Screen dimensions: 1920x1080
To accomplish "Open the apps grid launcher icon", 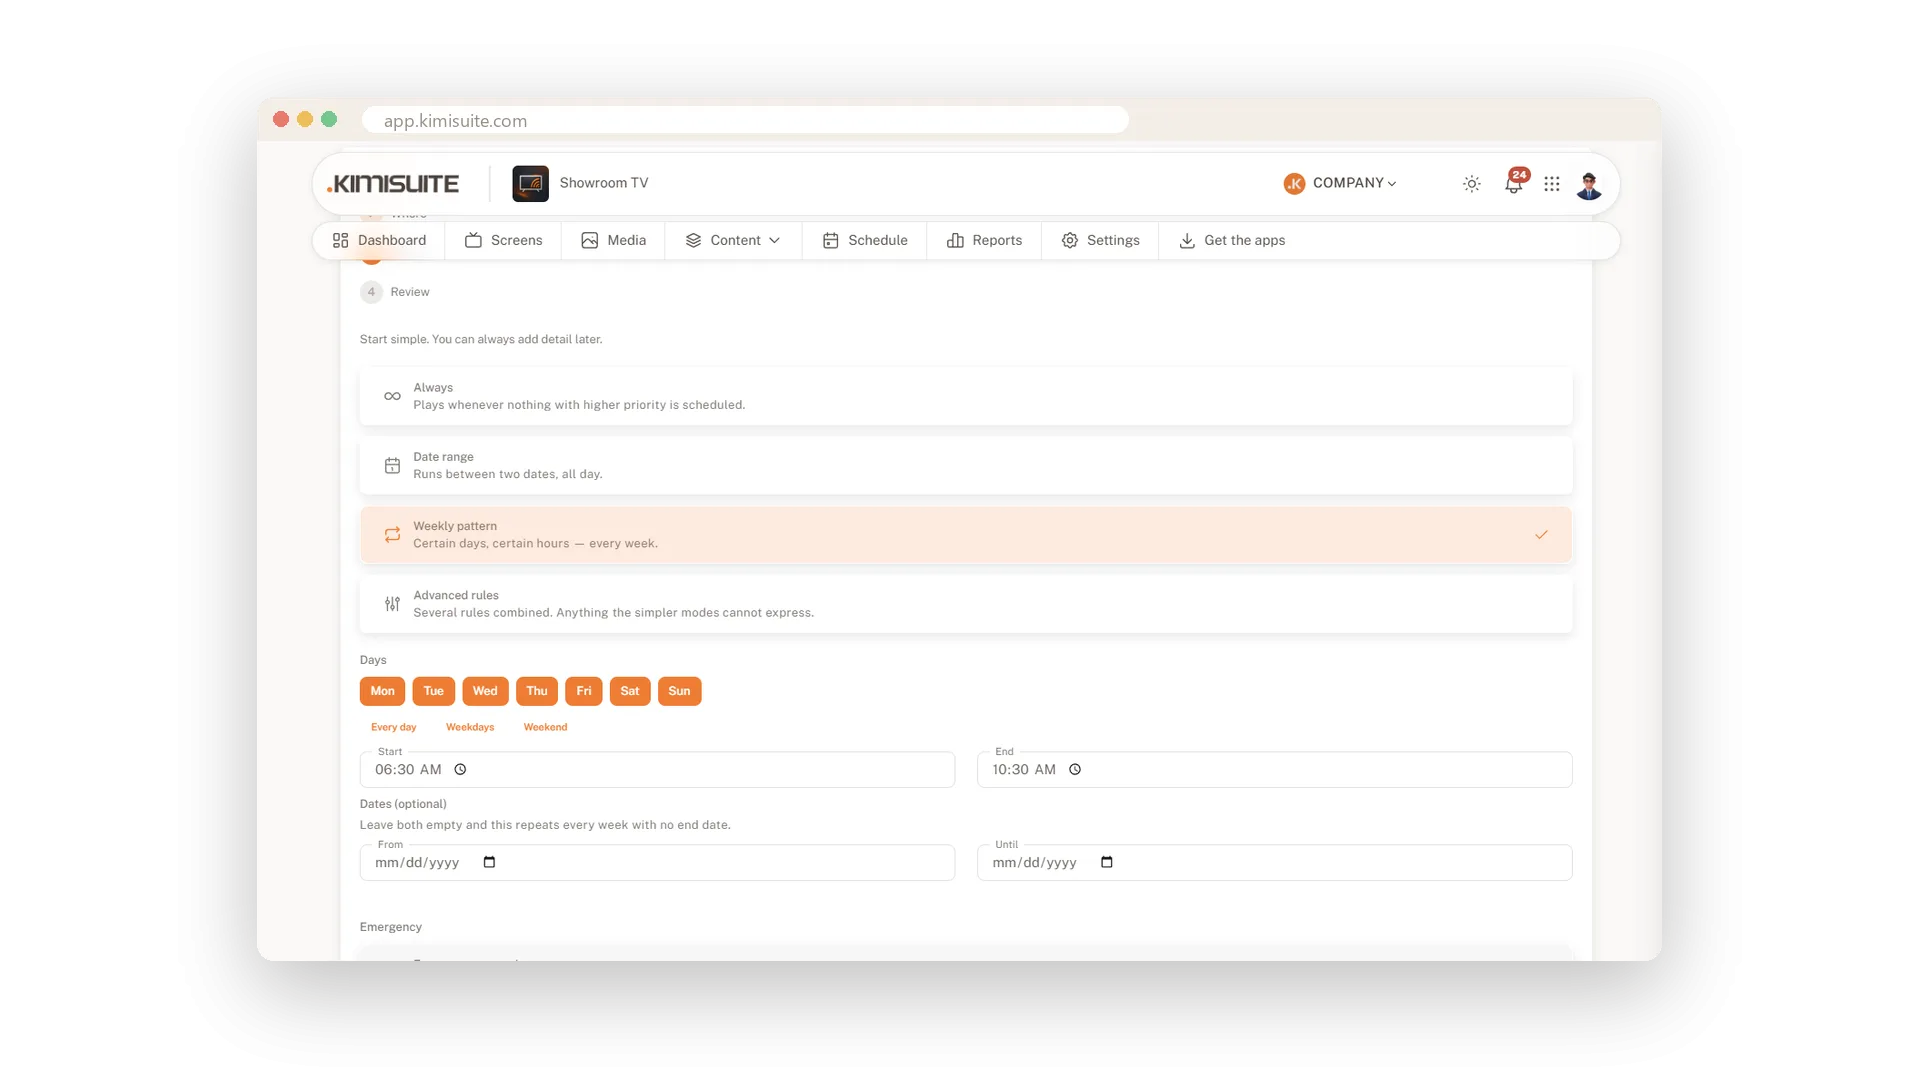I will (x=1552, y=184).
